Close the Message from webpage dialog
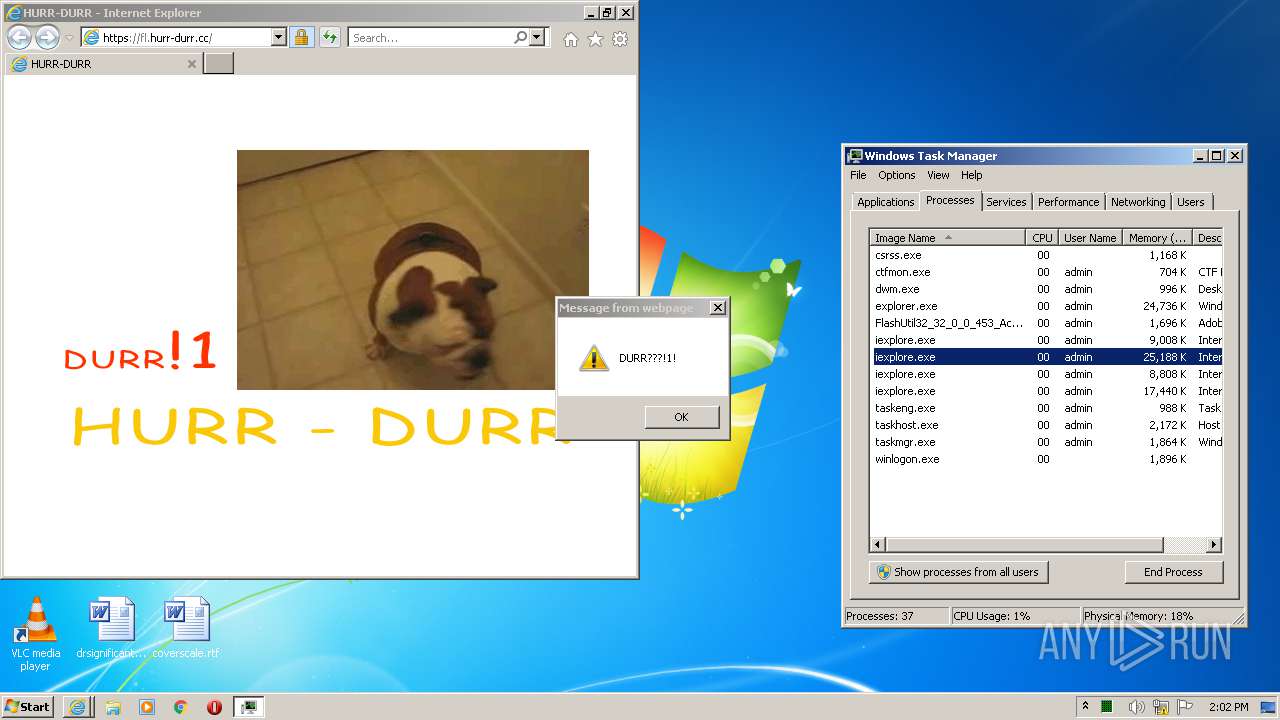This screenshot has height=720, width=1280. pyautogui.click(x=717, y=308)
